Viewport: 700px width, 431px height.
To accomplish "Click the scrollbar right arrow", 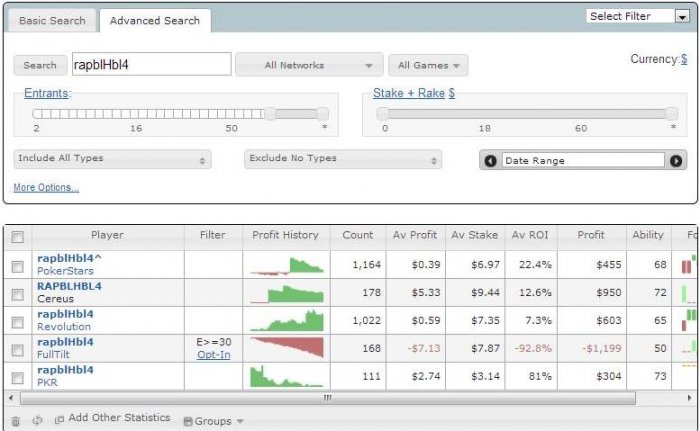I will pyautogui.click(x=689, y=398).
